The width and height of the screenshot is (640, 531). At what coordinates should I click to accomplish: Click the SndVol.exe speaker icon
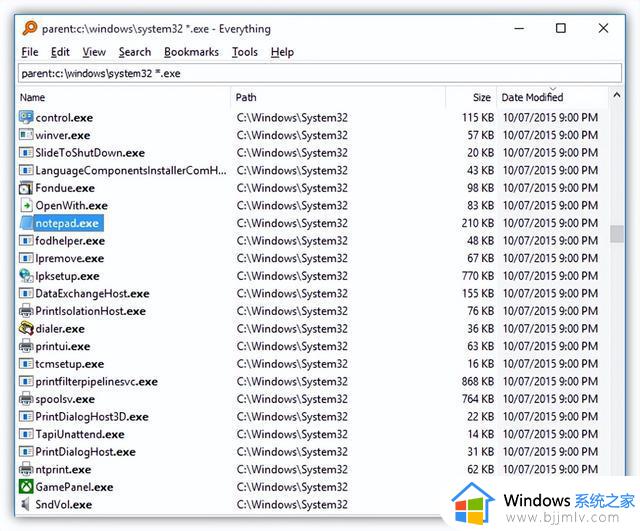coord(25,504)
